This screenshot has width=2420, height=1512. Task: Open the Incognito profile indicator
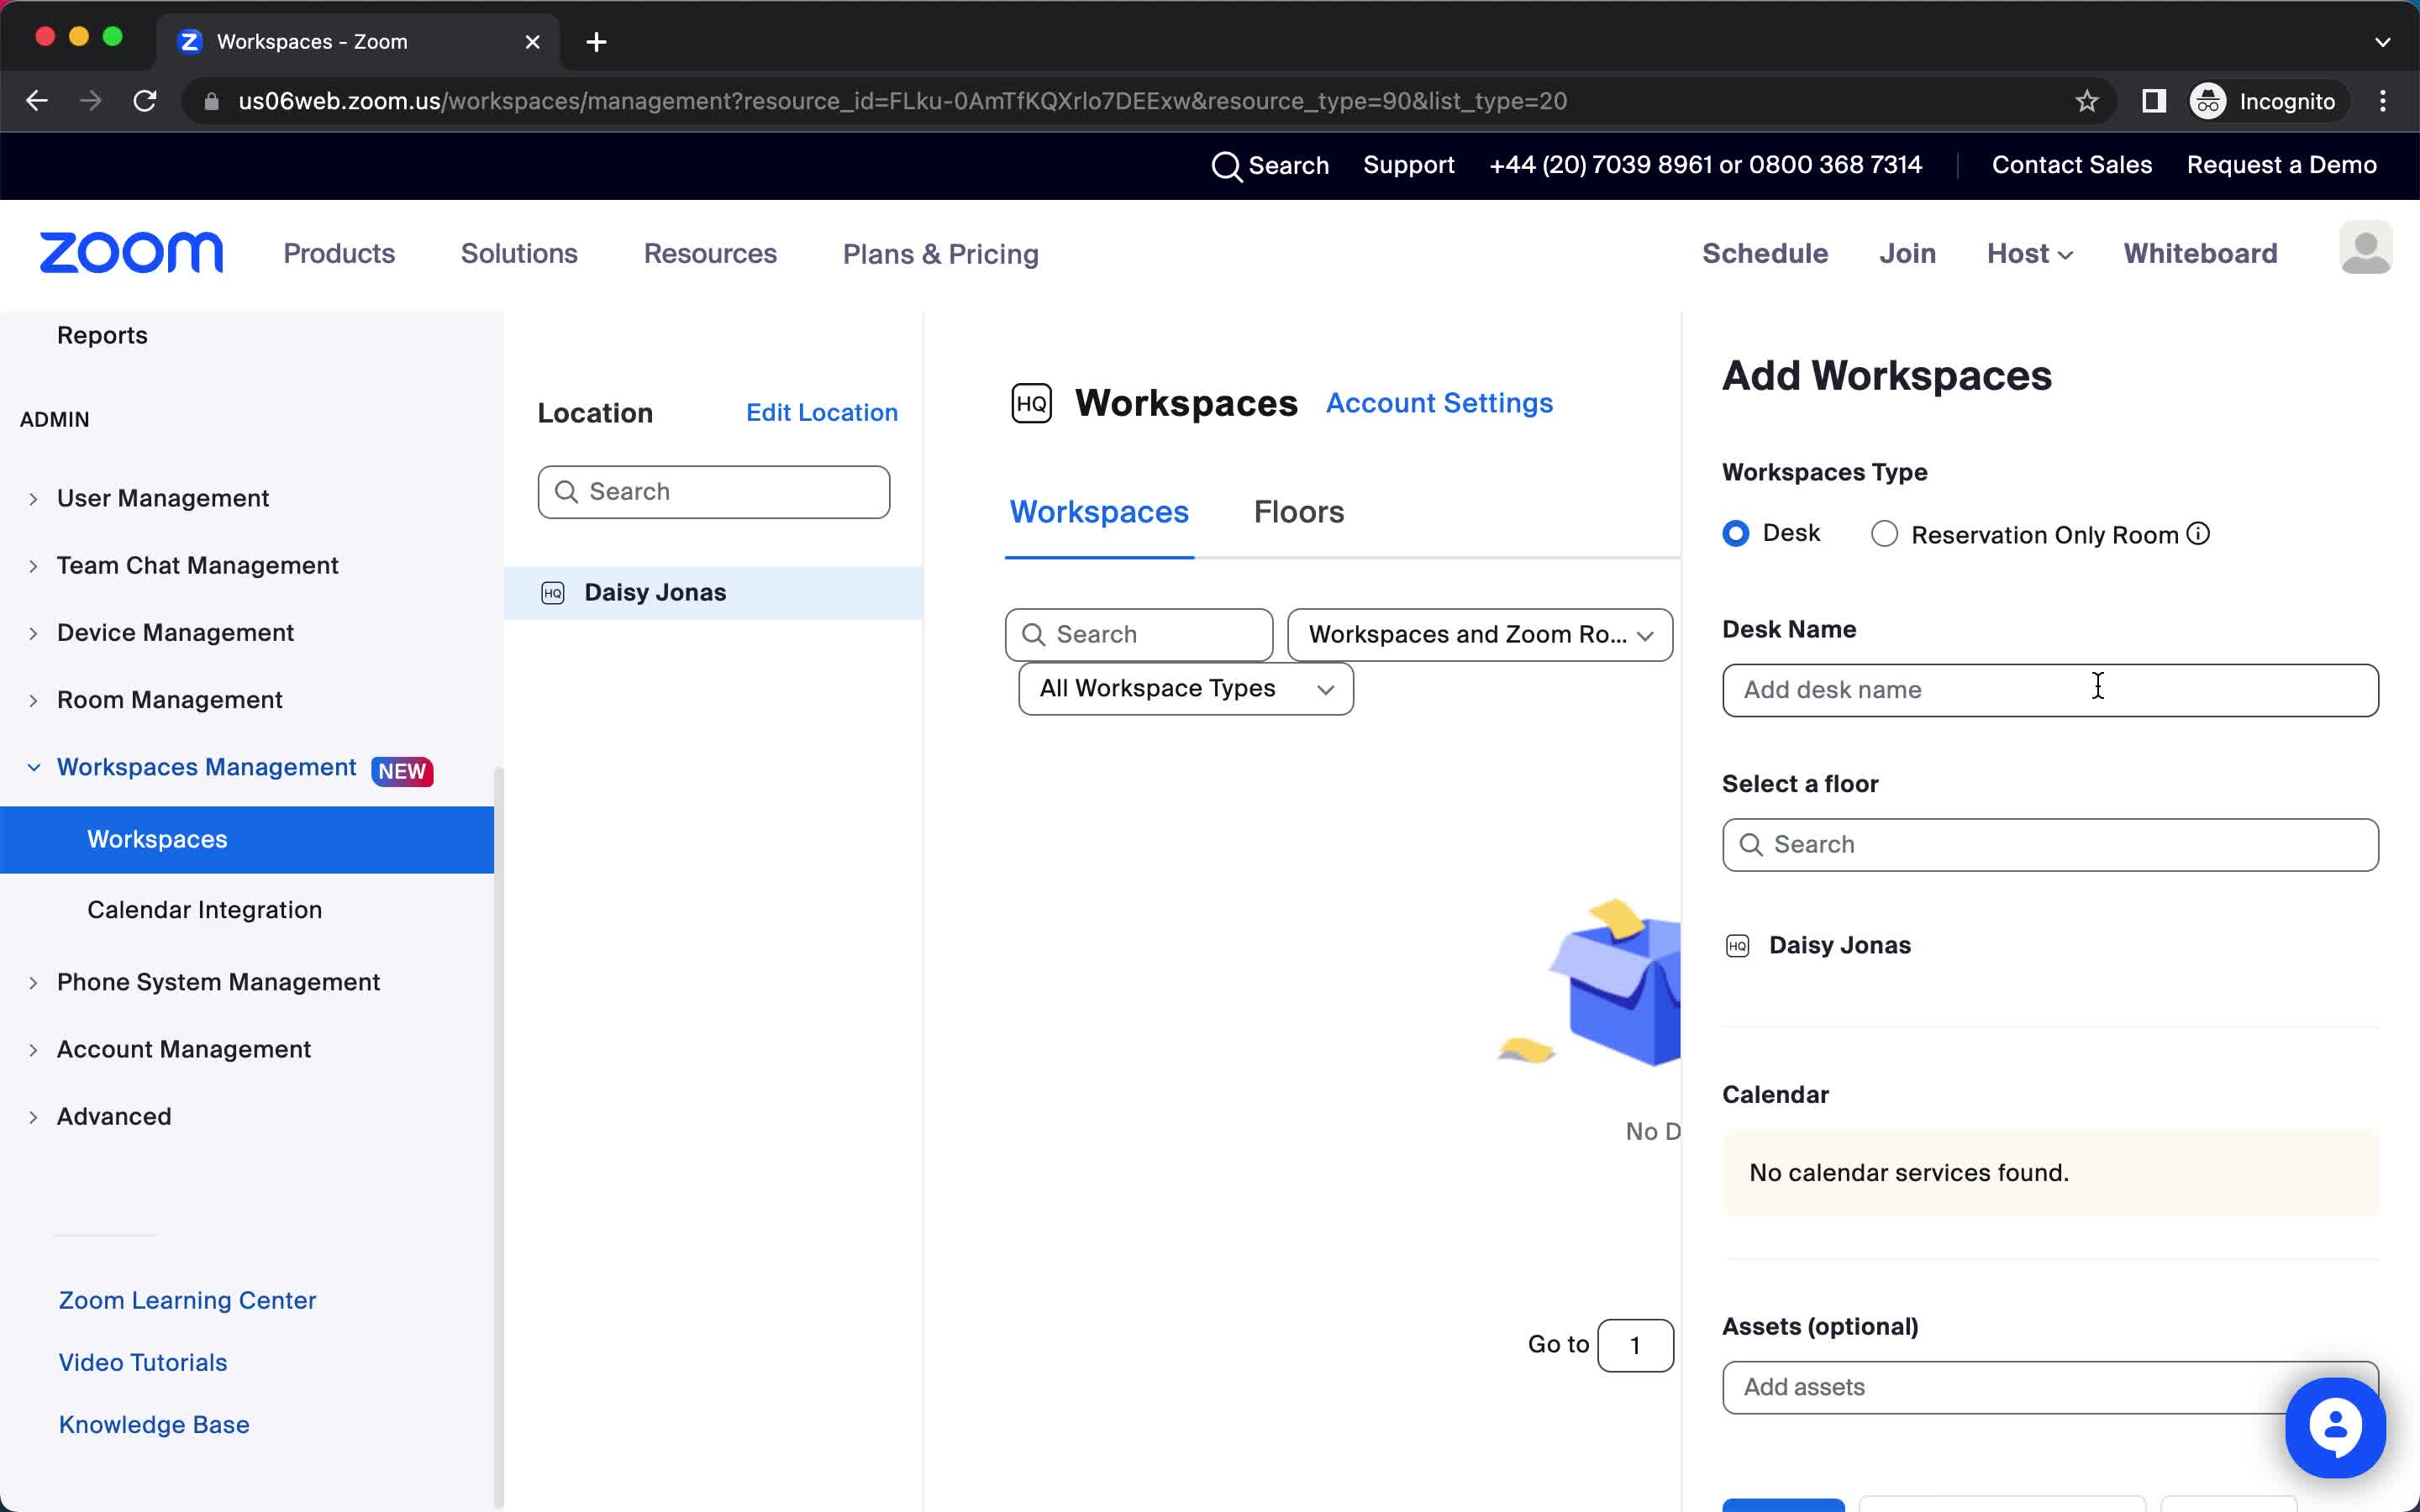tap(2265, 101)
